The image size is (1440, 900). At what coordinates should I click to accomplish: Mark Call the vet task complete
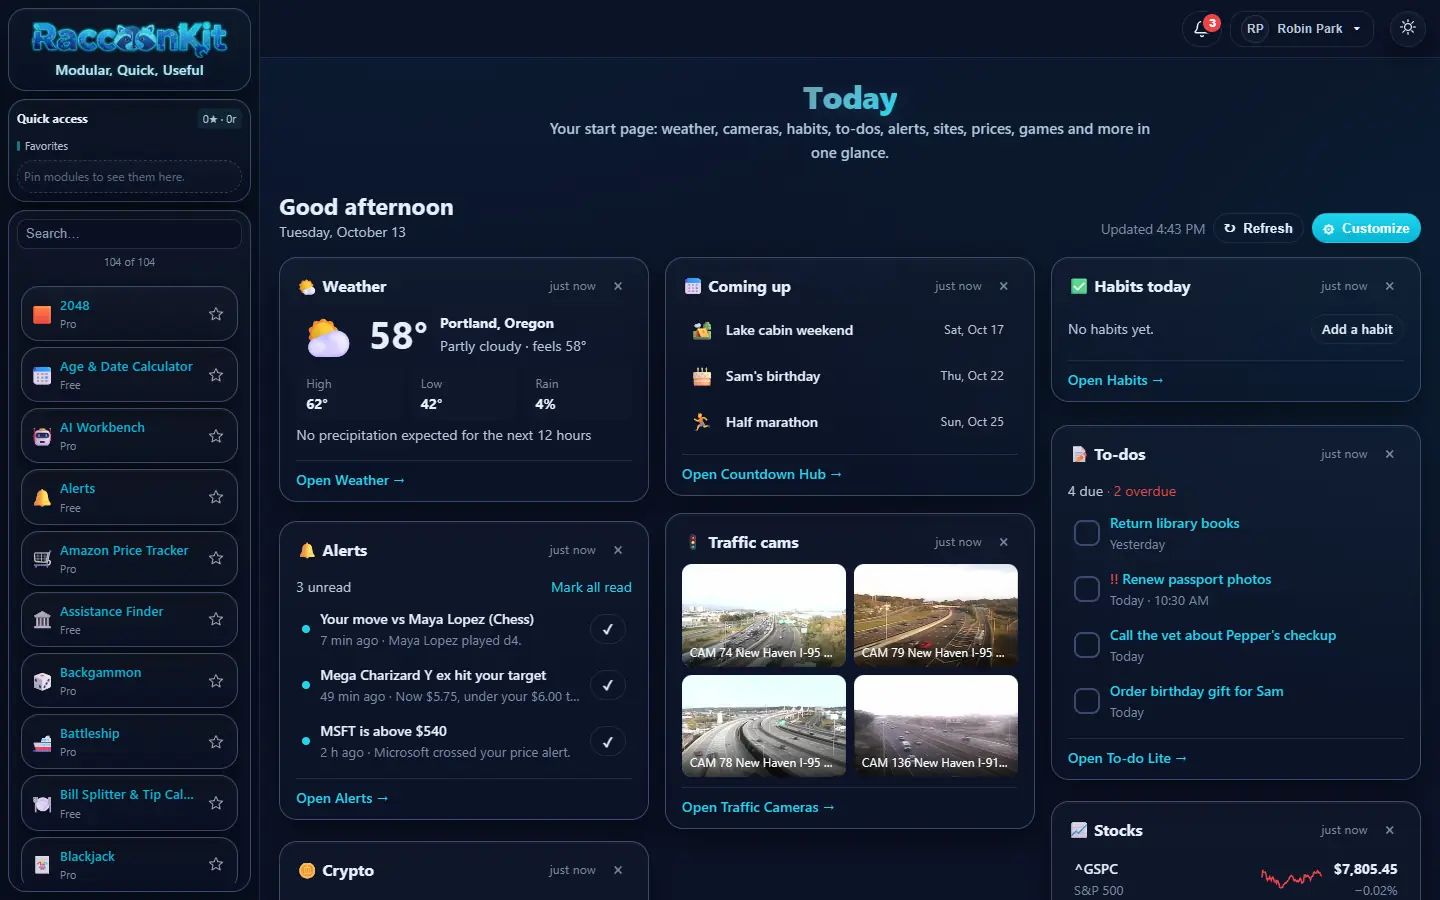(1087, 645)
